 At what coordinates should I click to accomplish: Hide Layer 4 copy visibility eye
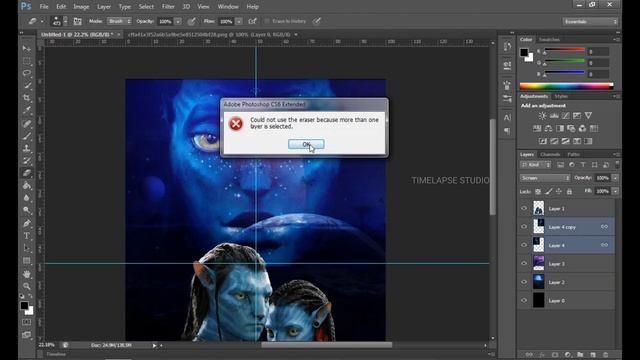point(524,227)
